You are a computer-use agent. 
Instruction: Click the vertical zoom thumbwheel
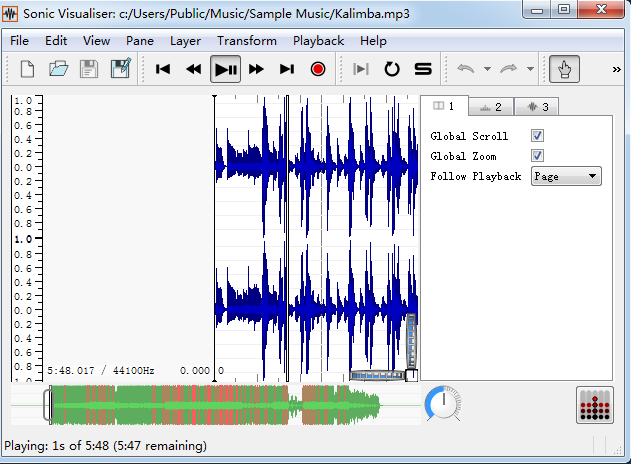pos(411,341)
